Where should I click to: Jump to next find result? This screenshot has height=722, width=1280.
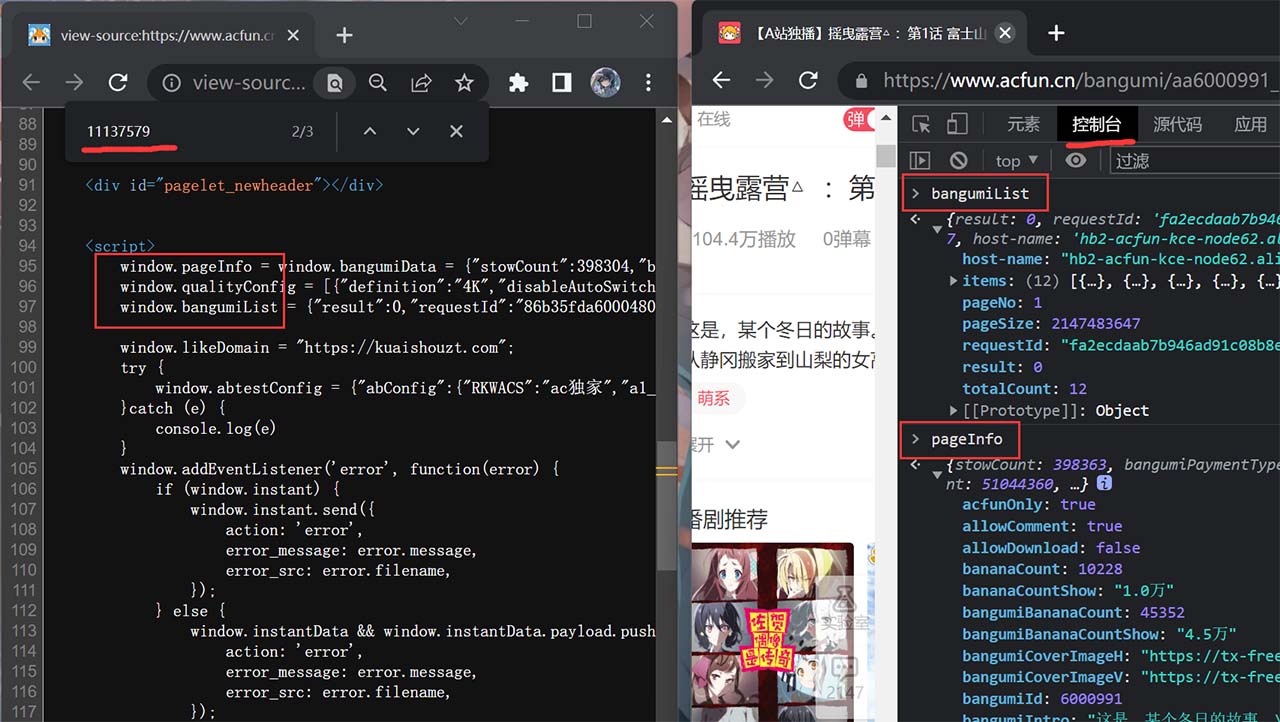coord(413,131)
